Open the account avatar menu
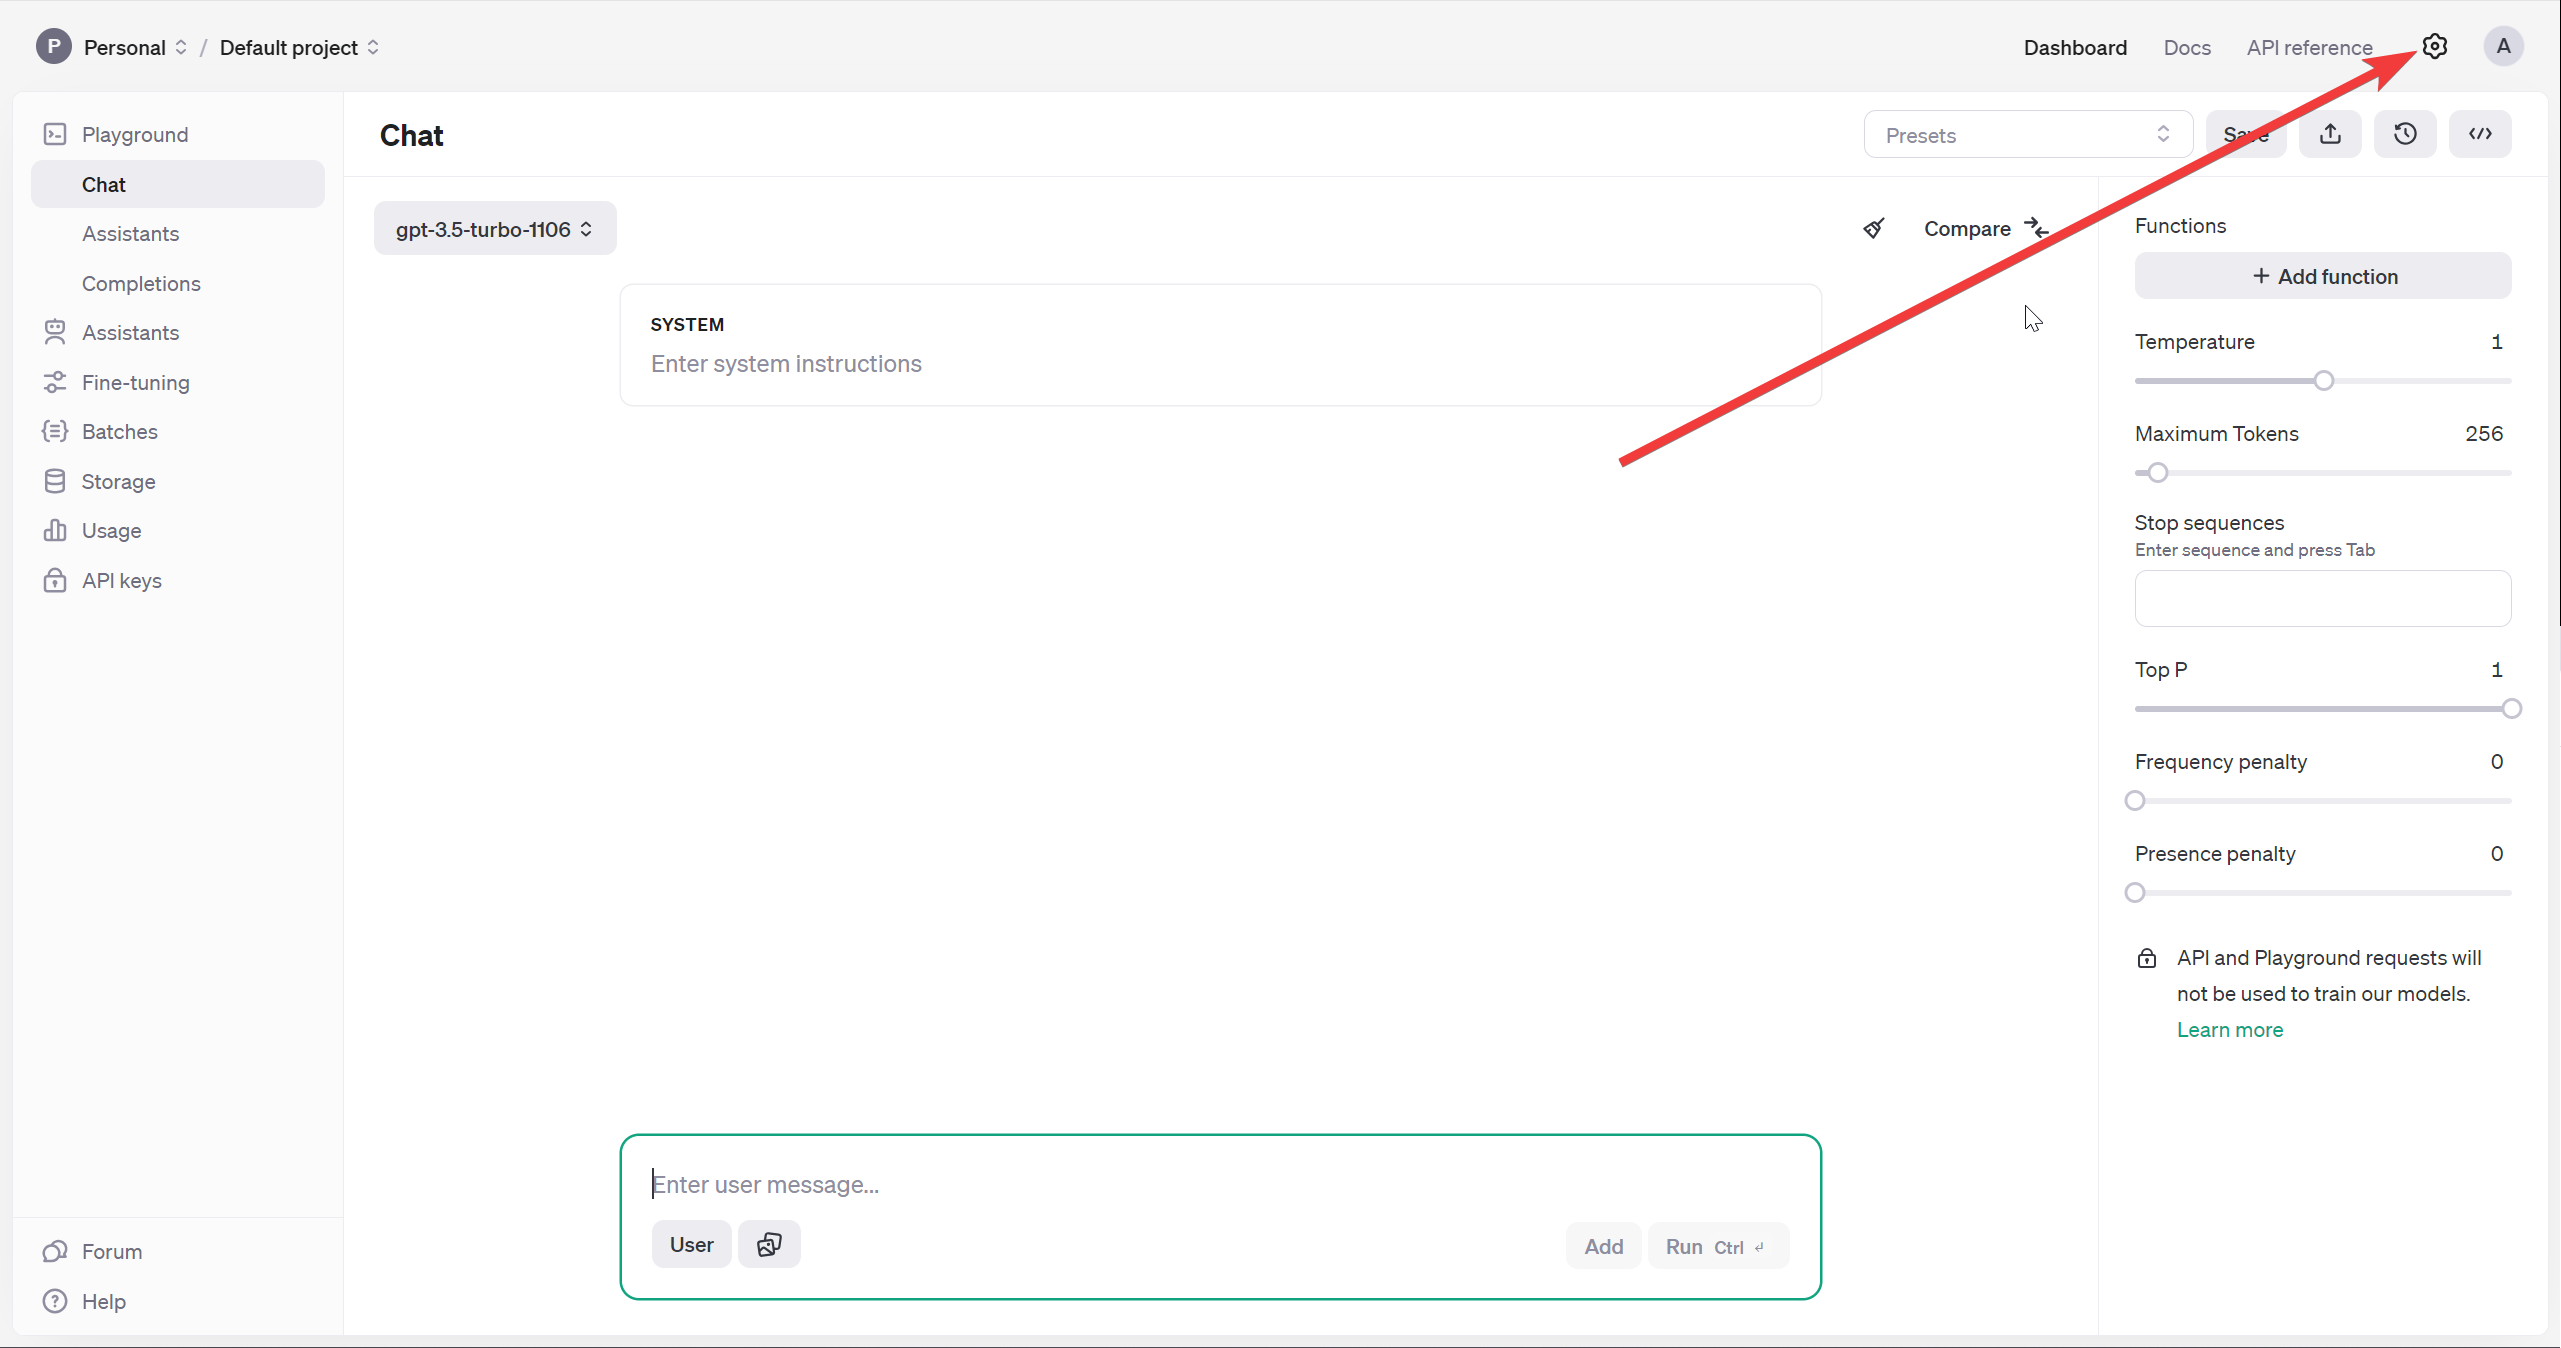Screen dimensions: 2561x1348 click(2503, 46)
